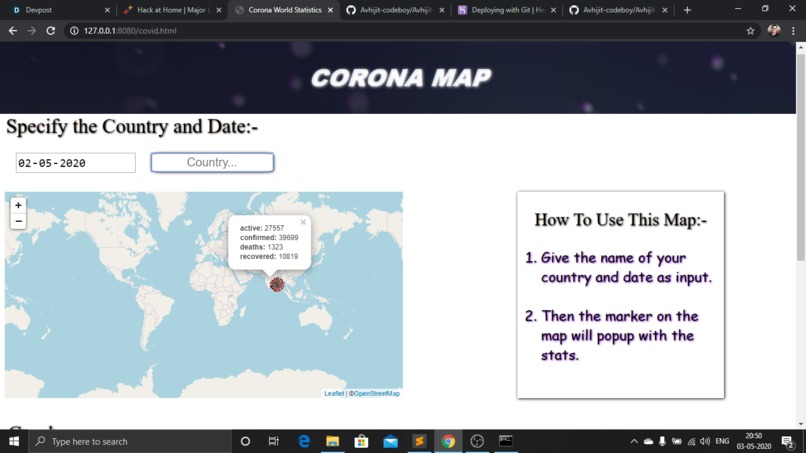Viewport: 806px width, 453px height.
Task: Open the command prompt taskbar icon
Action: pyautogui.click(x=506, y=441)
